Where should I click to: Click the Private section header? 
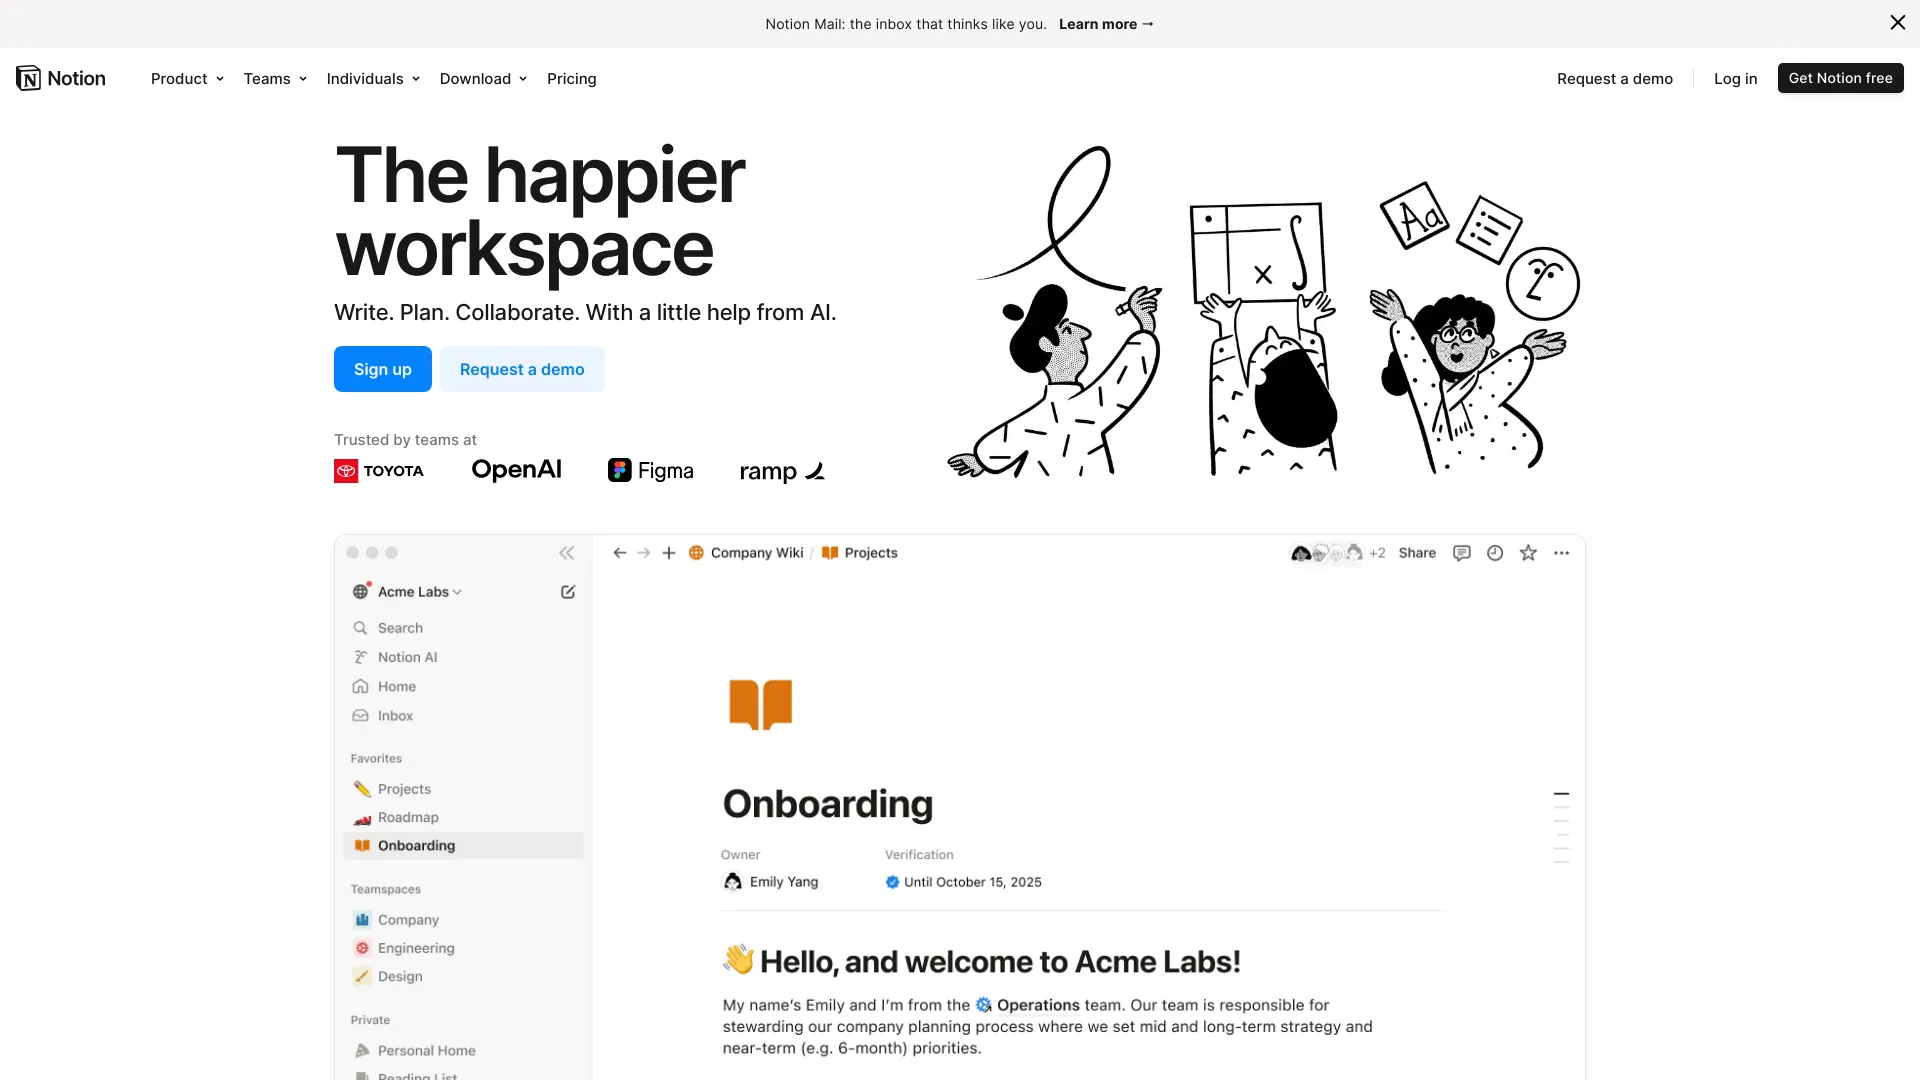tap(370, 1020)
